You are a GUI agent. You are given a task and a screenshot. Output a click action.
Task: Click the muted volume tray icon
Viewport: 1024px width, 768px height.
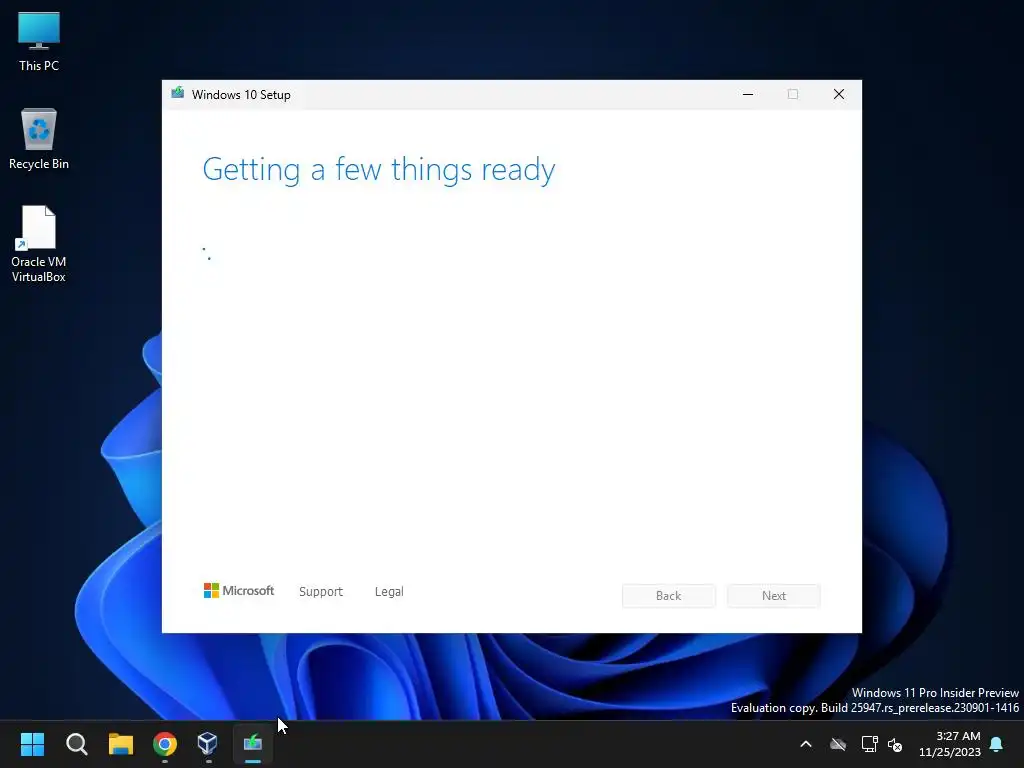tap(895, 744)
